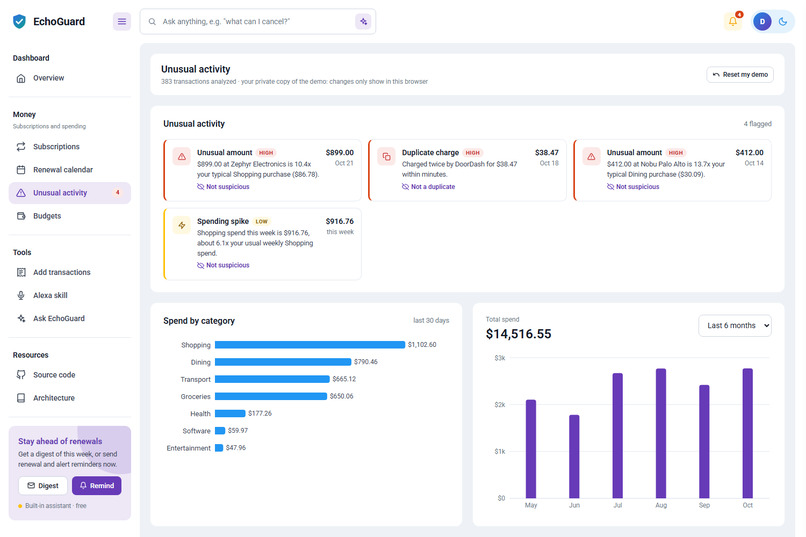Screen dimensions: 806x537
Task: Click the DoorDash duplicate charge copy icon
Action: coord(386,157)
